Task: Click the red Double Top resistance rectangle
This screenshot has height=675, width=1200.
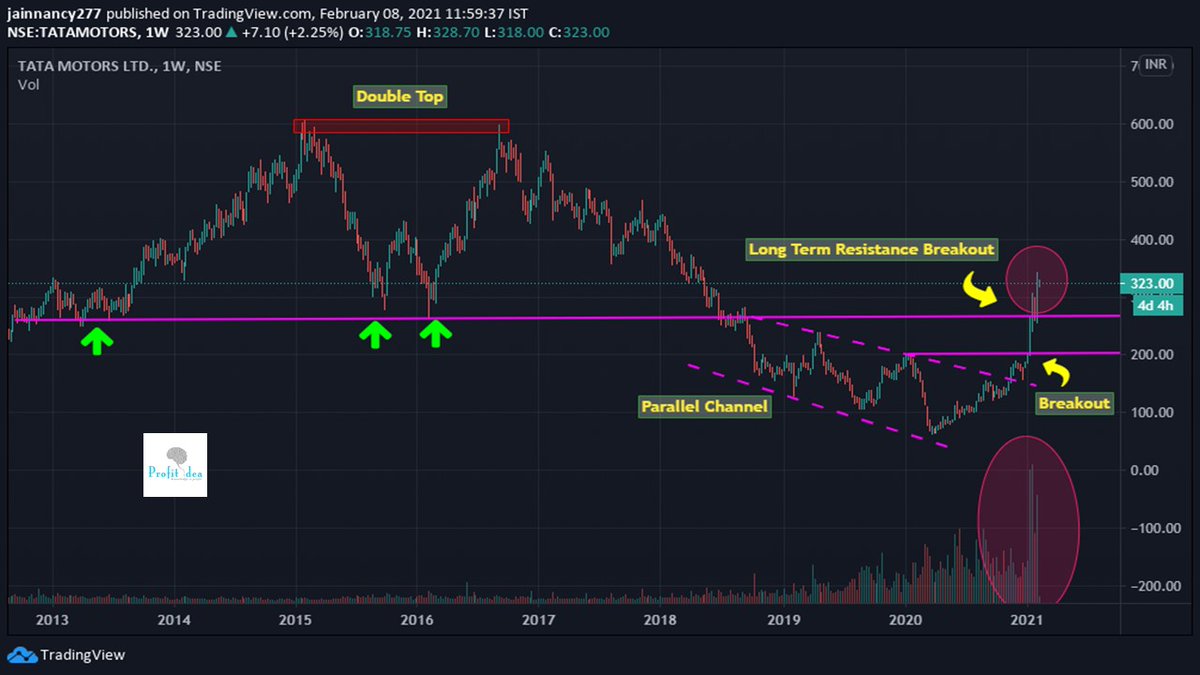Action: [x=401, y=126]
